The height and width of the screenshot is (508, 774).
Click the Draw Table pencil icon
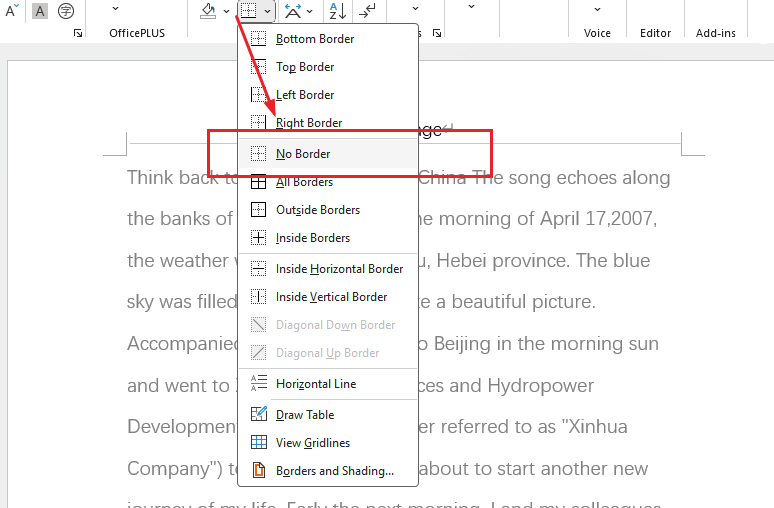(x=259, y=414)
